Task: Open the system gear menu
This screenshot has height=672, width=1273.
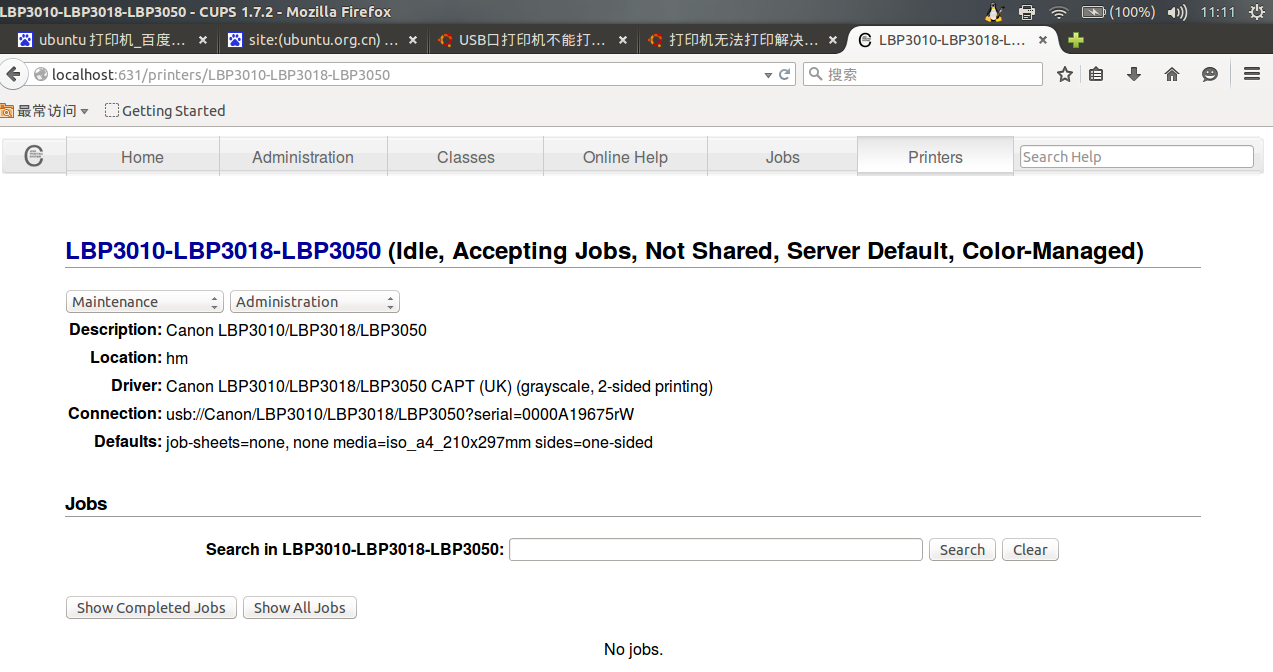Action: point(1256,12)
